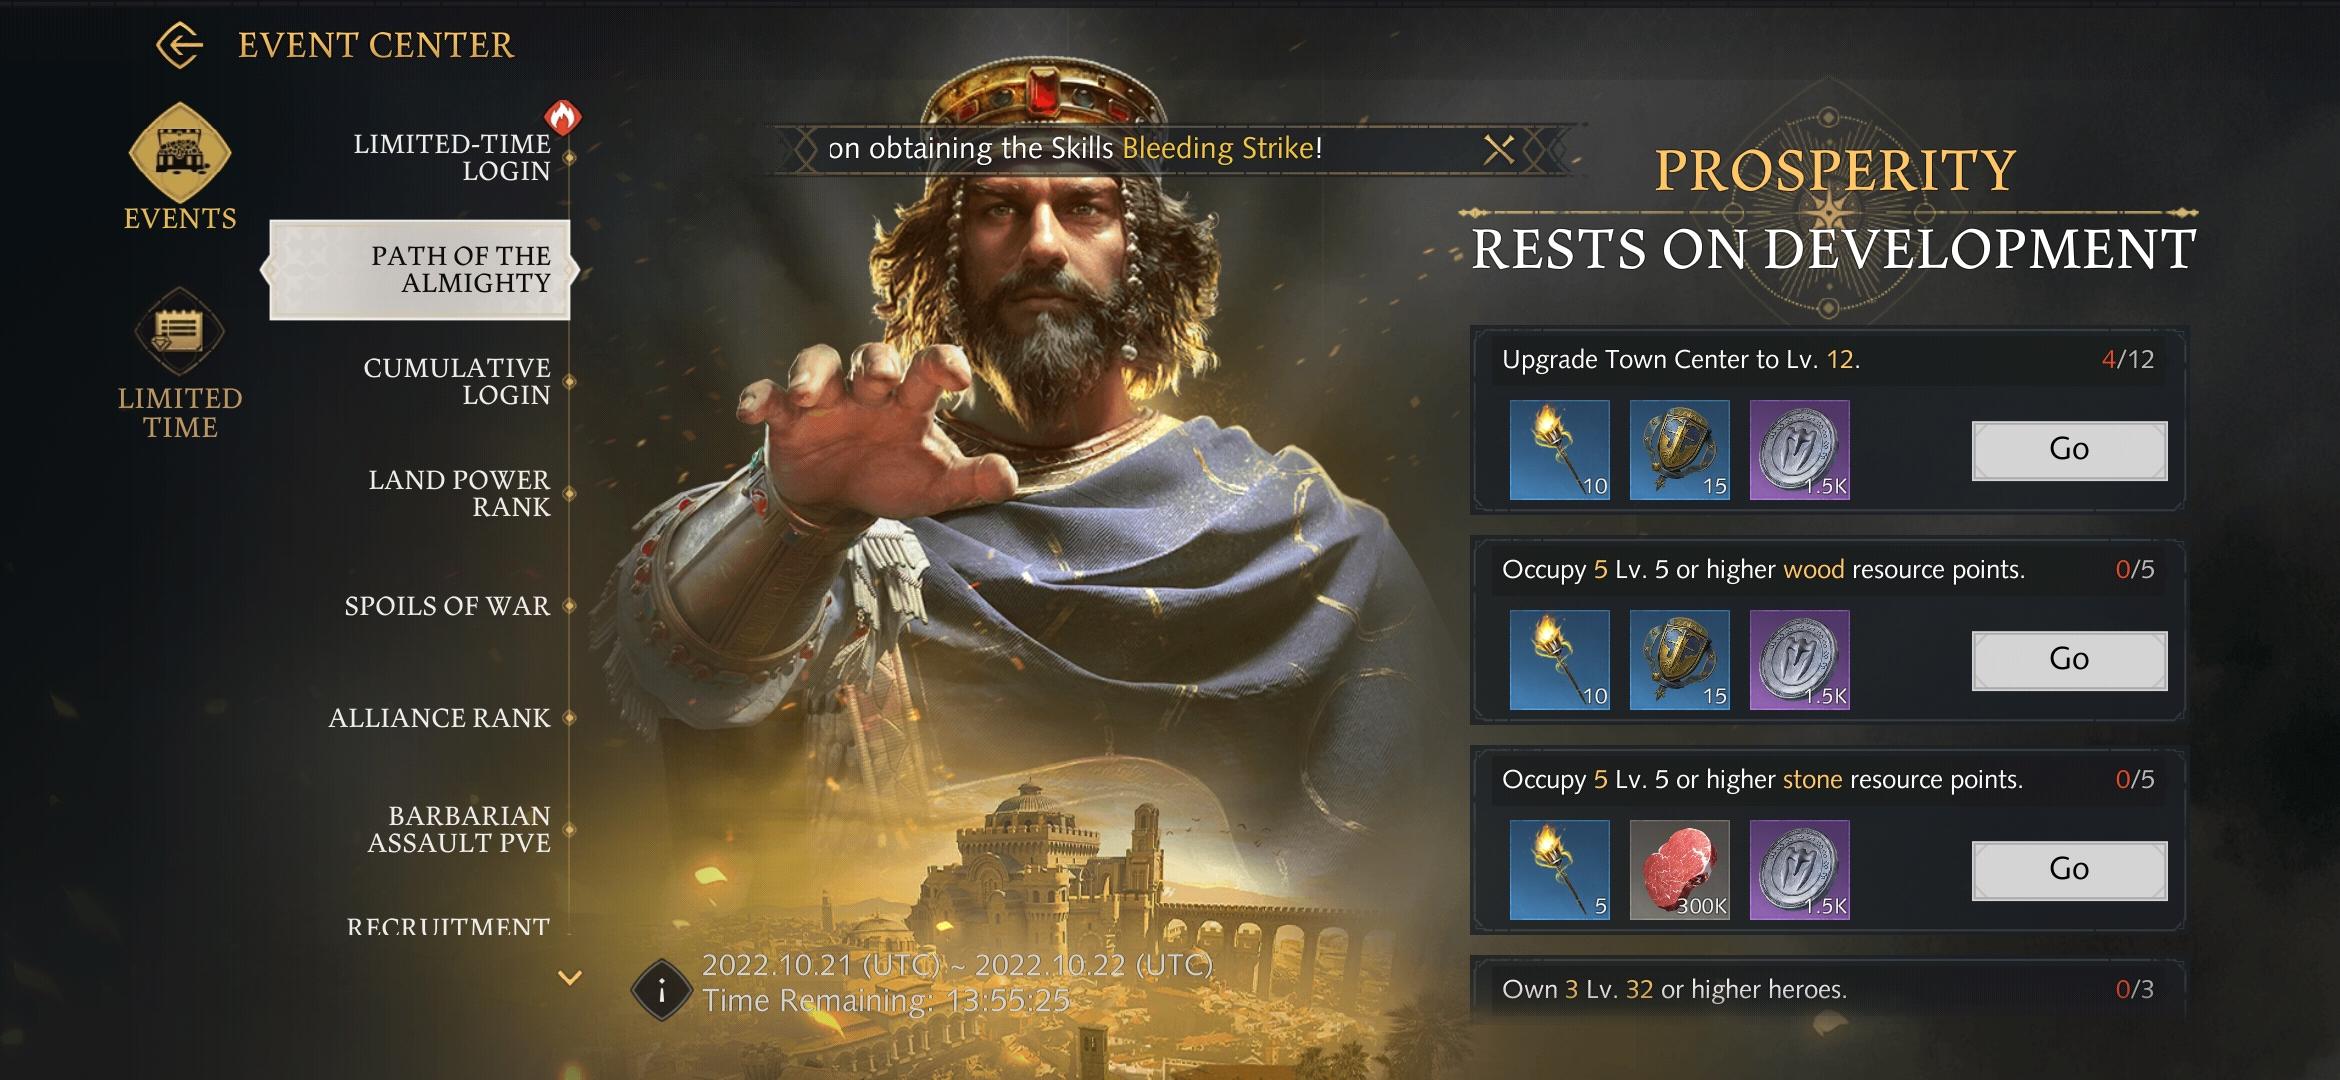Expand the event list with down chevron
Viewport: 2340px width, 1080px height.
click(x=570, y=978)
